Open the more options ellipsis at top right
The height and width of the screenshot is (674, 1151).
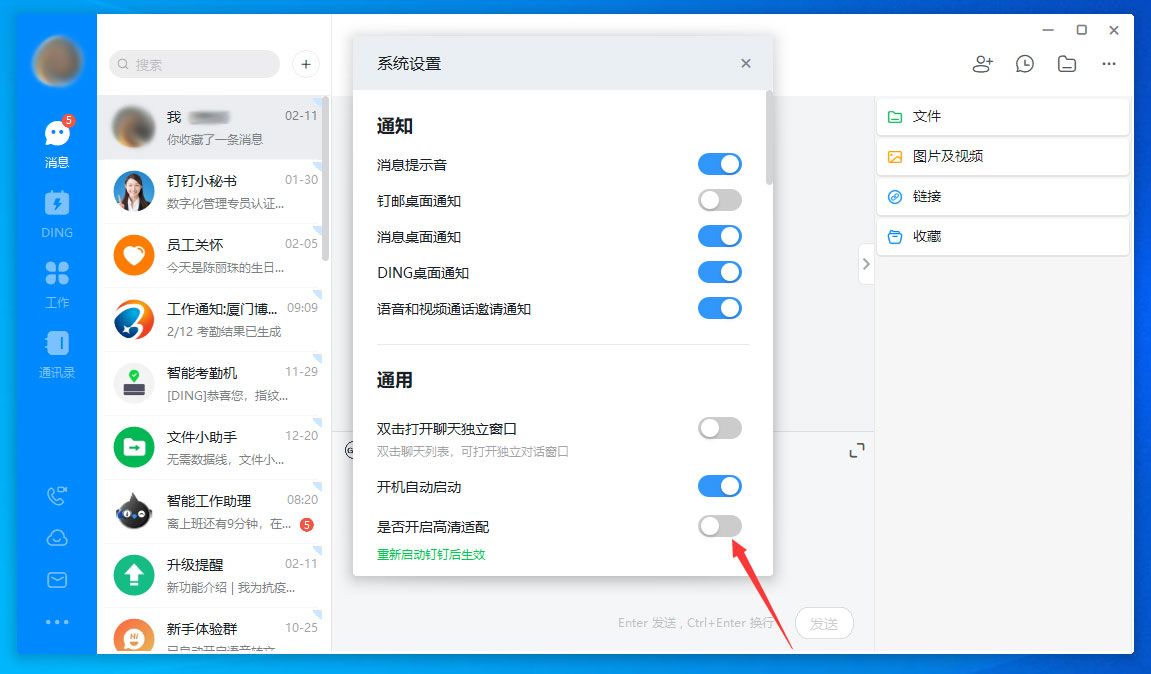click(x=1108, y=63)
